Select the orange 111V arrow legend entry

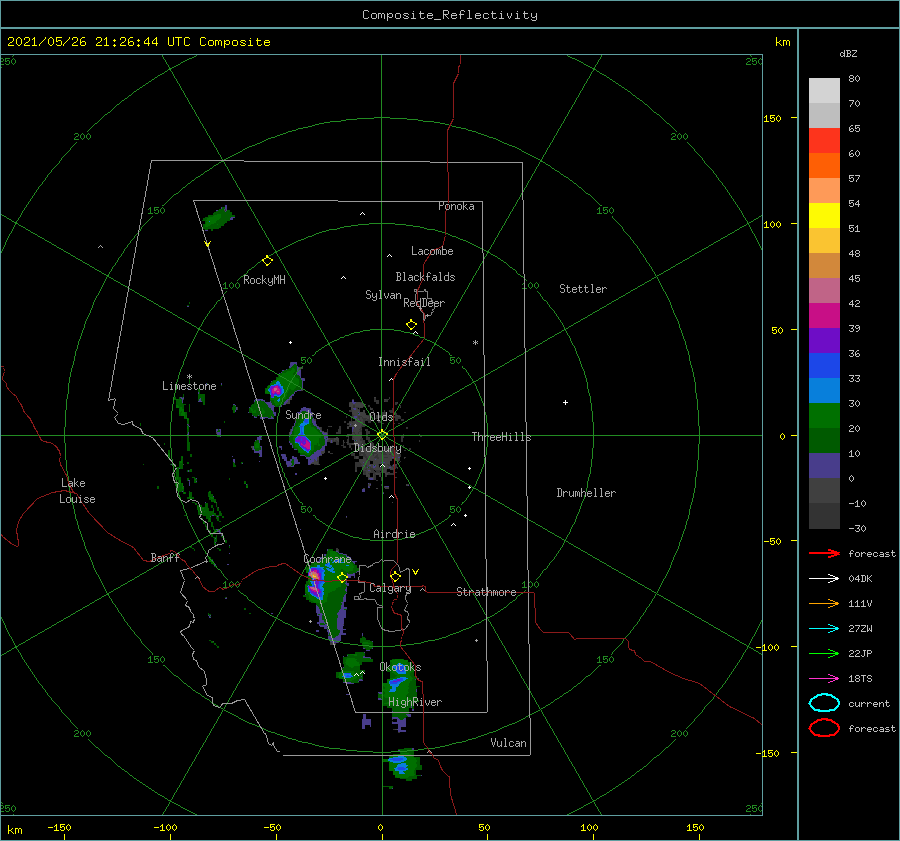824,603
